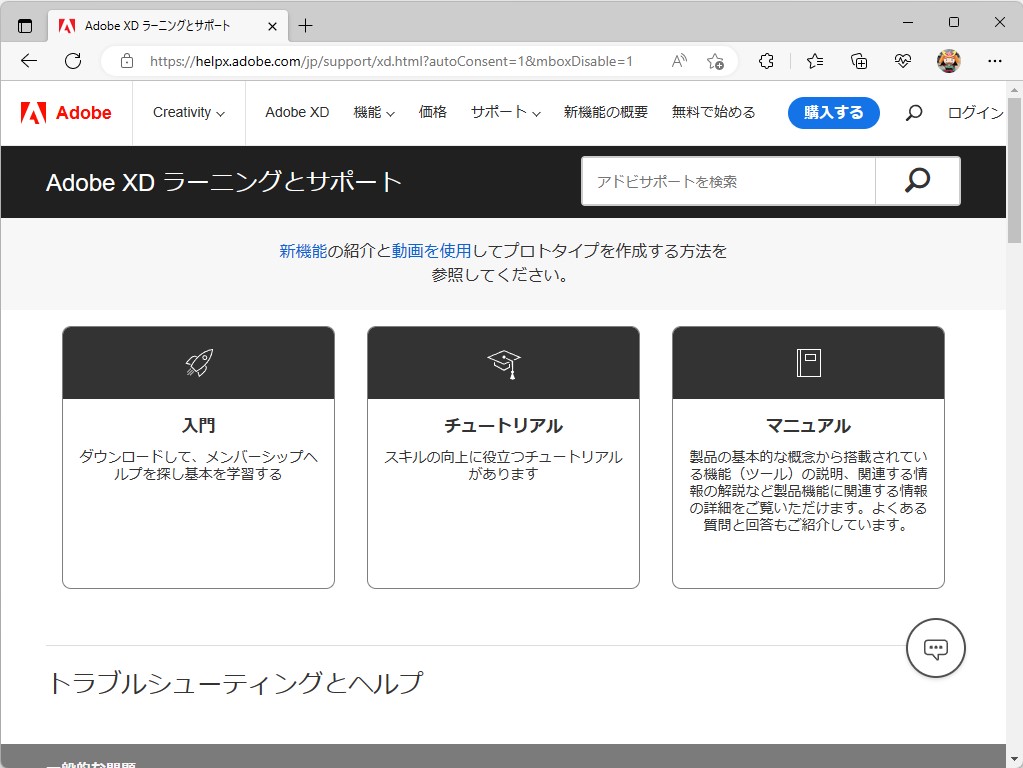Click the graduation cap icon on チュートリアル card
The height and width of the screenshot is (768, 1023).
coord(503,362)
